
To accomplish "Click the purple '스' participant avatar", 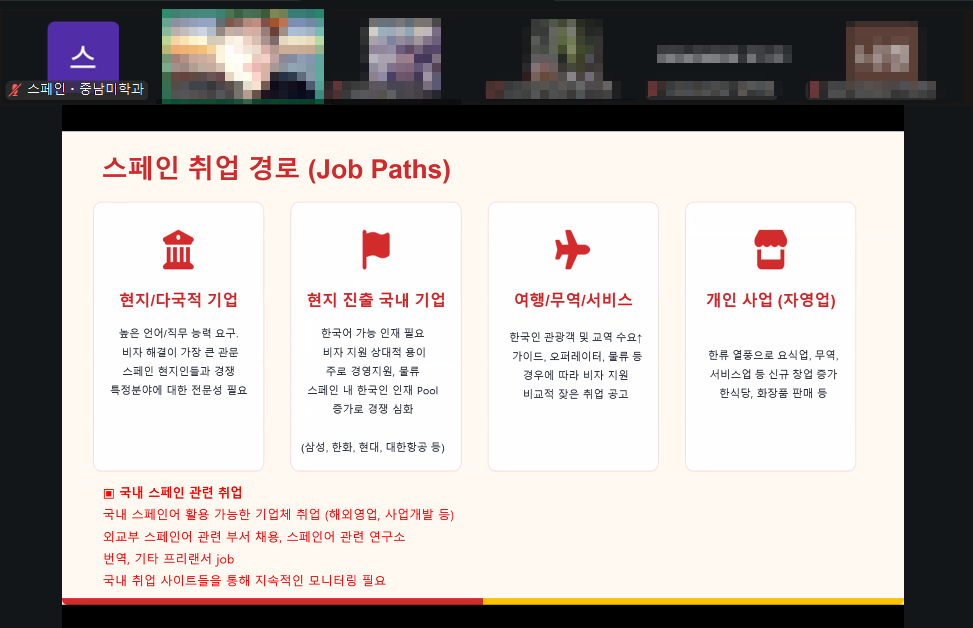I will click(x=83, y=52).
